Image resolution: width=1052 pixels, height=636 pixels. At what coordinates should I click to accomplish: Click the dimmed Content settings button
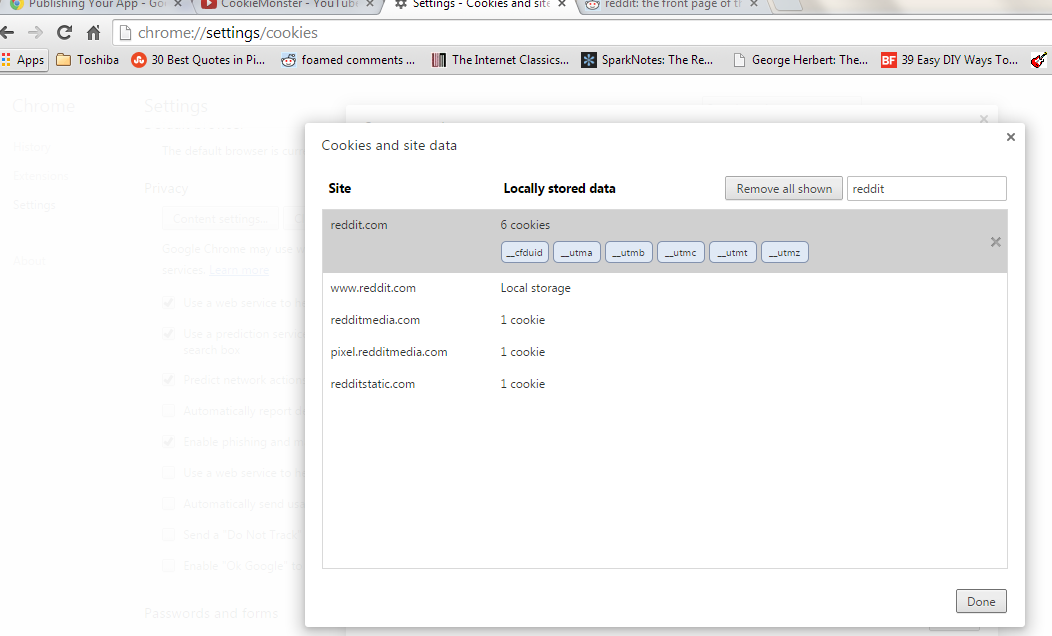(220, 219)
